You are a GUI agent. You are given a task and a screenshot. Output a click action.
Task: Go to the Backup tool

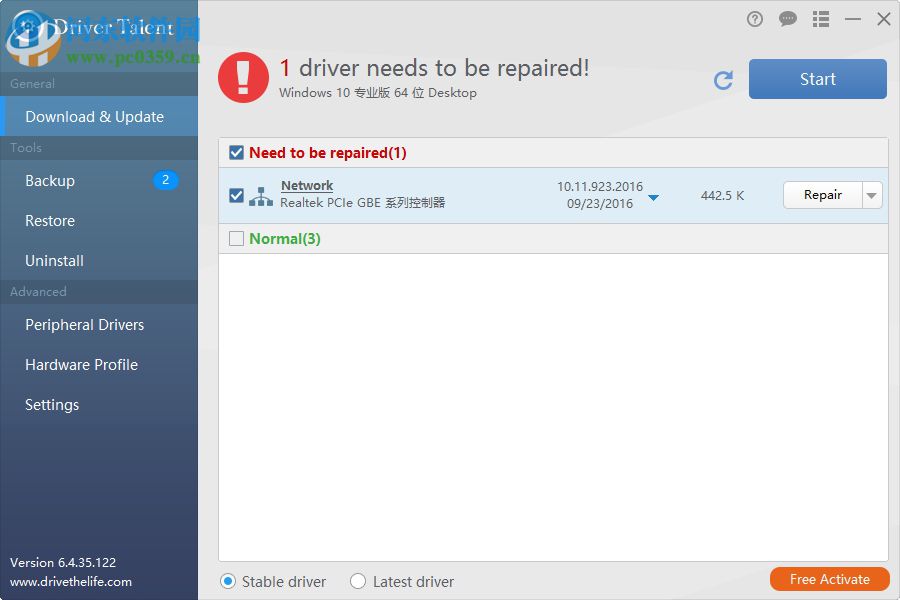(99, 181)
